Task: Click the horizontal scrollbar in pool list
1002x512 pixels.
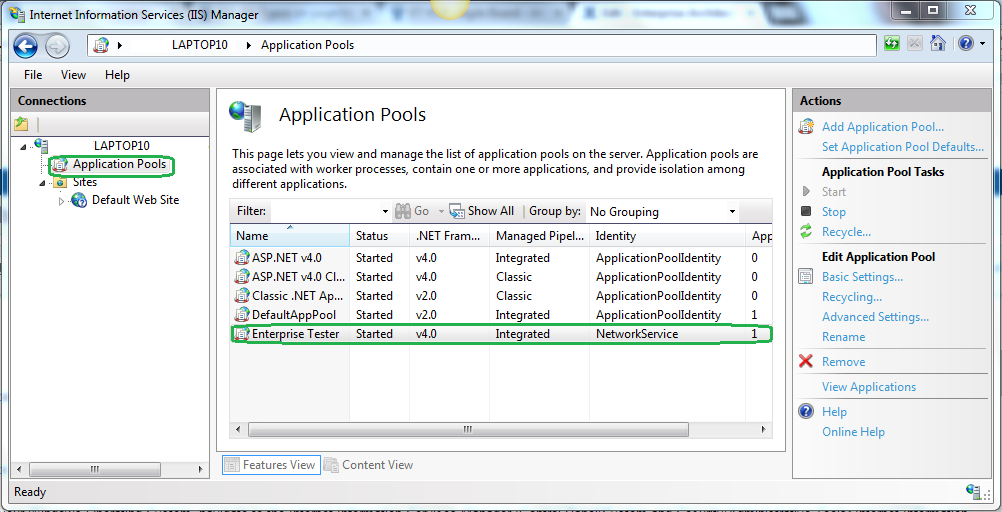Action: 466,429
